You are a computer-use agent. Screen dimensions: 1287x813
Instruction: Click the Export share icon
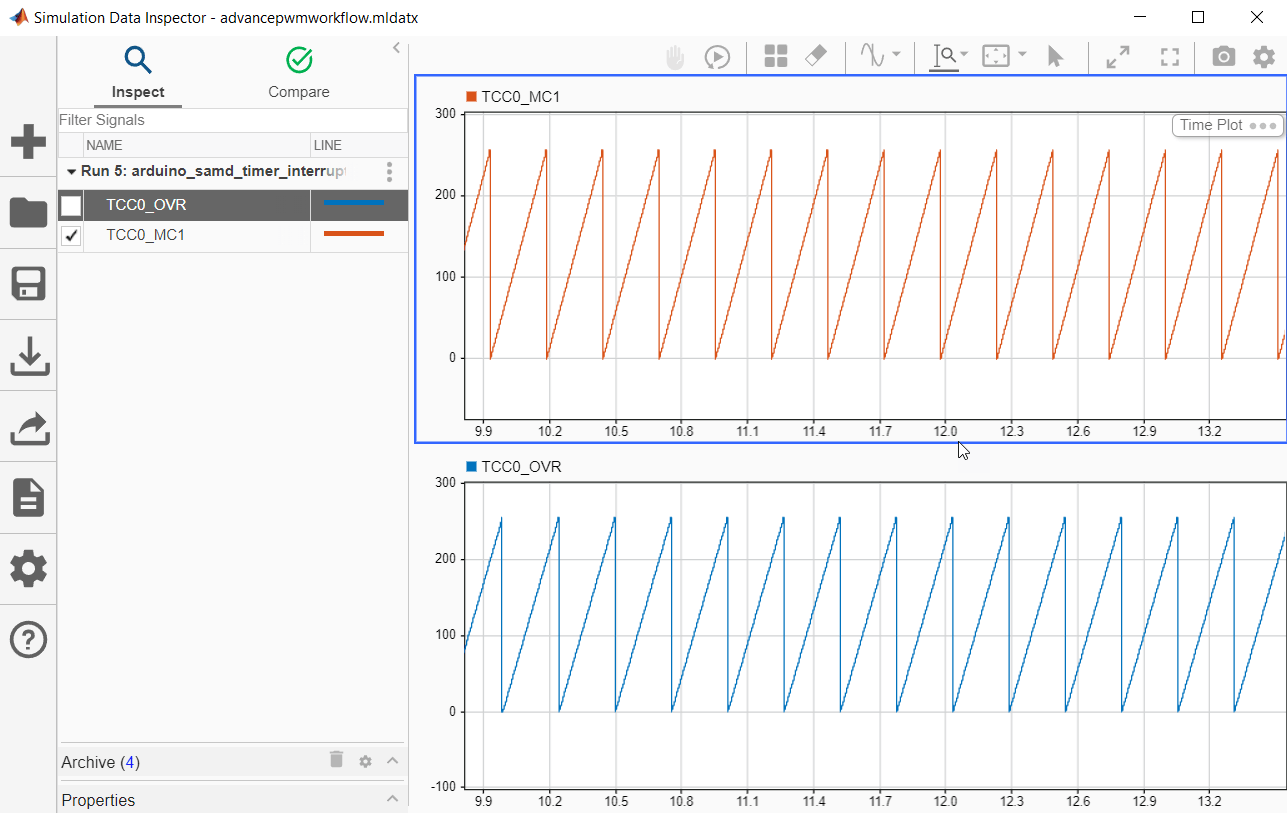pos(28,428)
